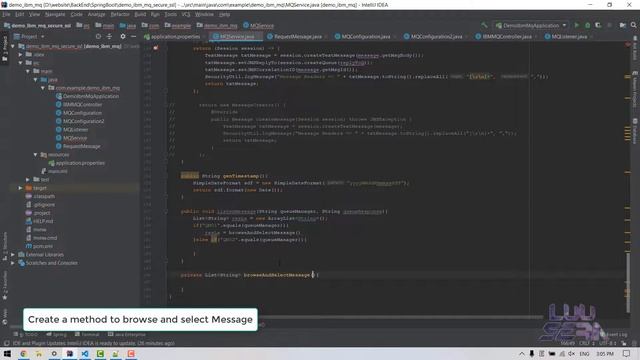This screenshot has width=640, height=360.
Task: Open the TODO tool window tab
Action: pyautogui.click(x=25, y=334)
